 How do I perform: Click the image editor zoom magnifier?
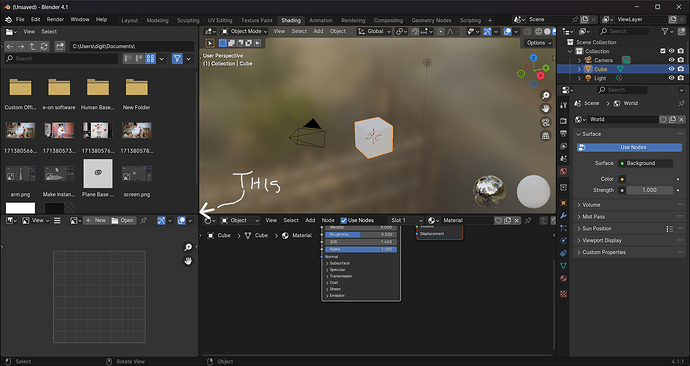pos(188,247)
